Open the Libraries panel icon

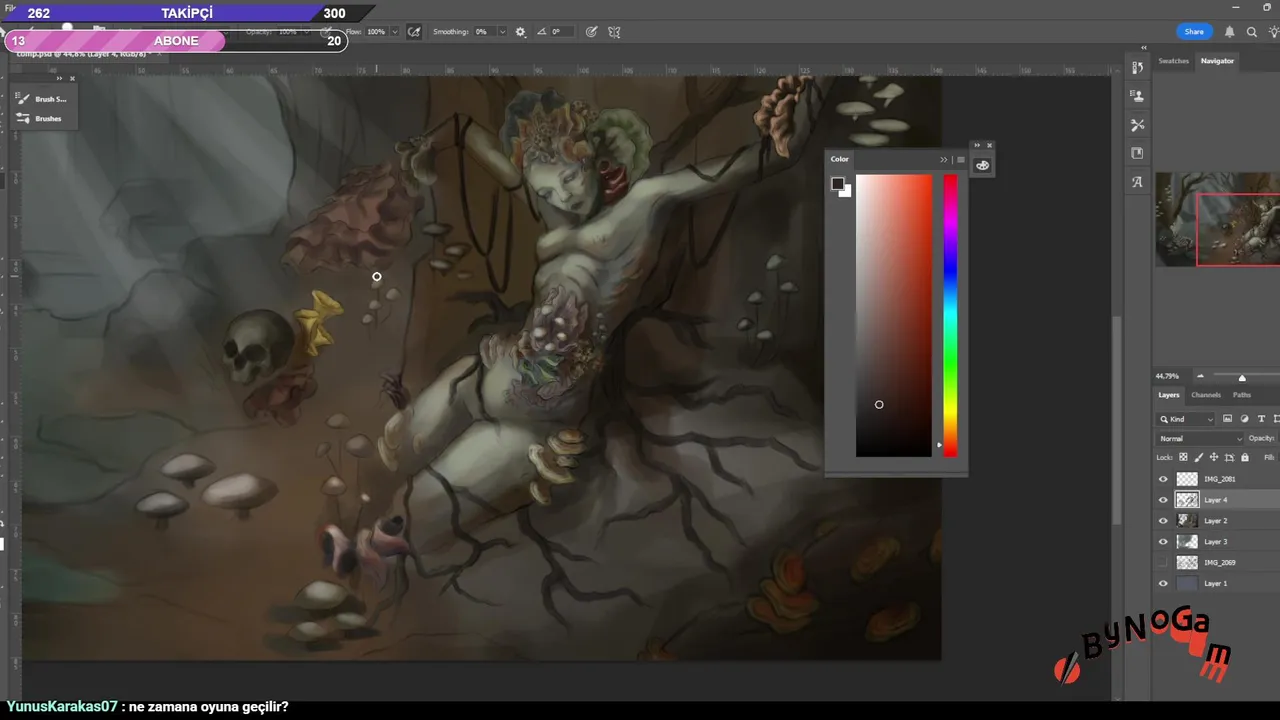[x=1137, y=153]
